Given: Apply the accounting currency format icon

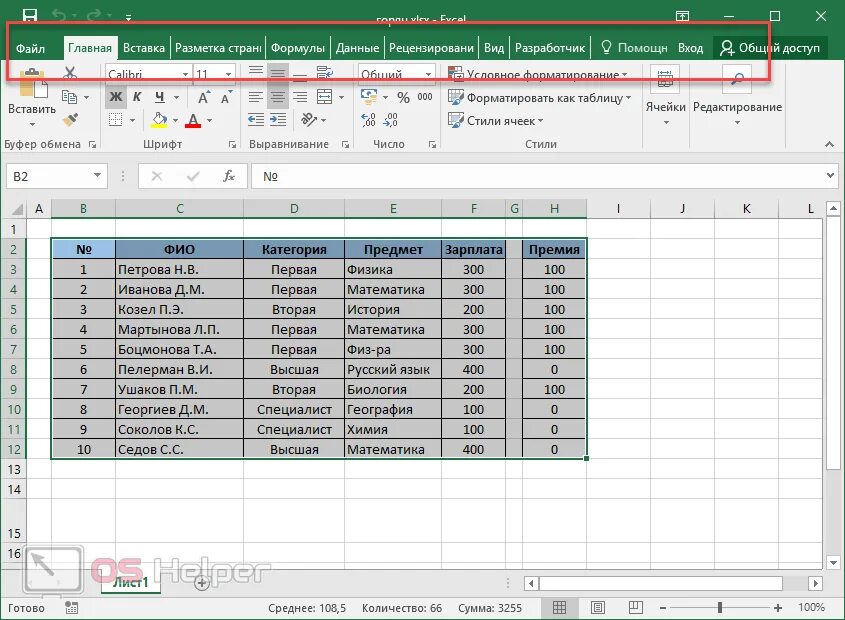Looking at the screenshot, I should click(369, 97).
